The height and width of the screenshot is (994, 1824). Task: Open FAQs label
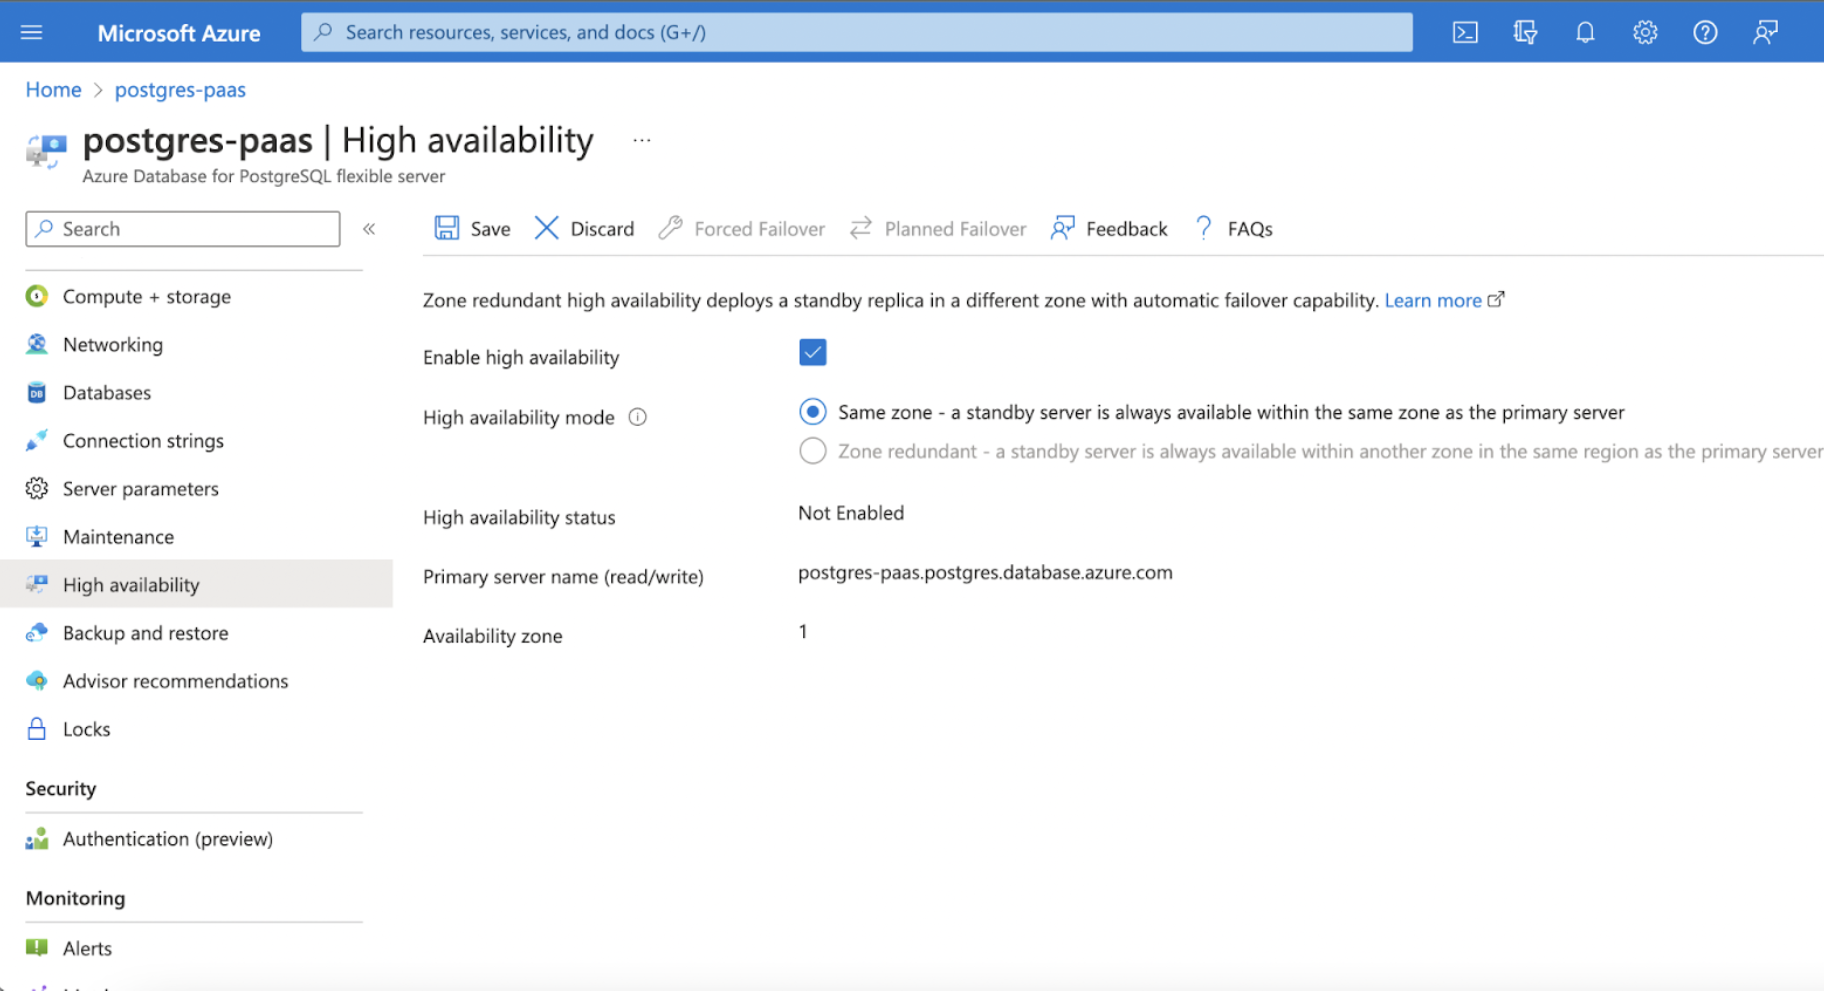coord(1250,229)
